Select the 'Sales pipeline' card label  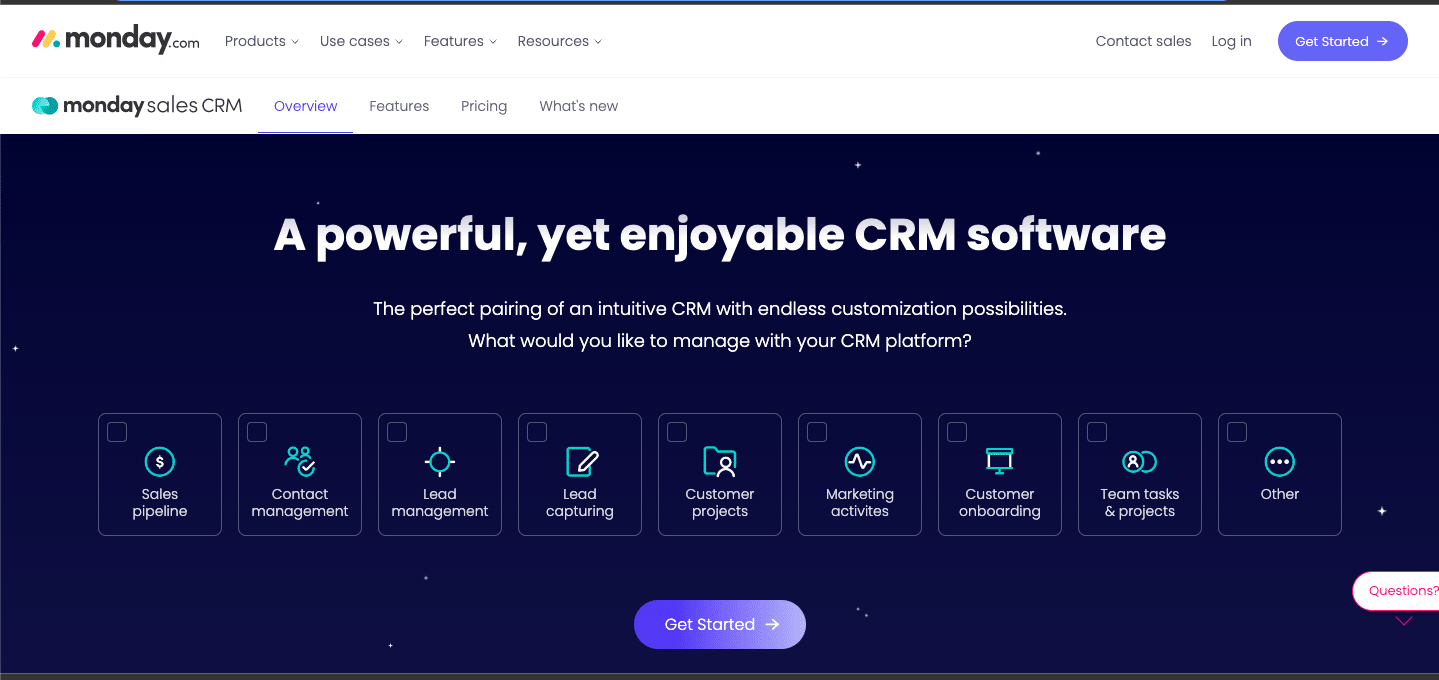tap(160, 503)
